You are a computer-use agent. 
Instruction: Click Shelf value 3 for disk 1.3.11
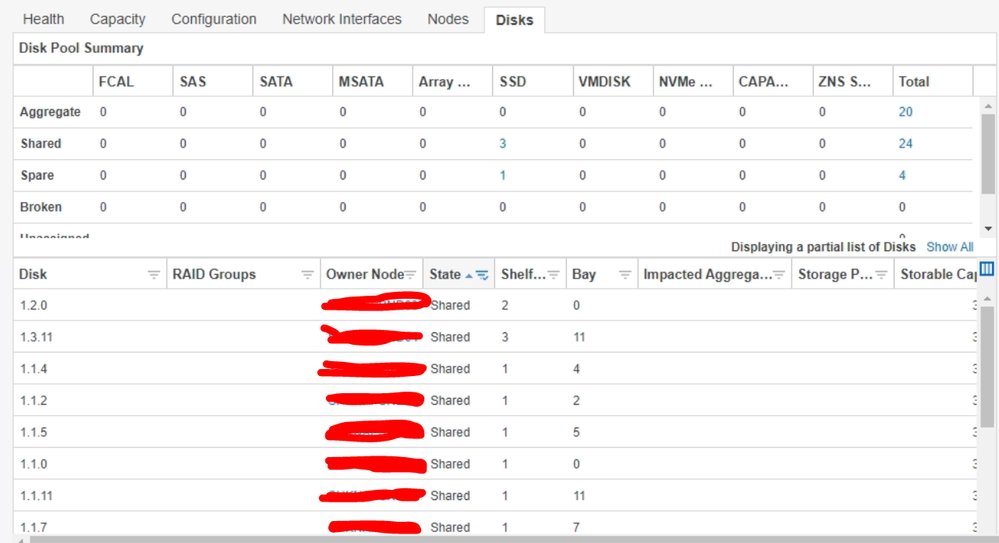505,337
